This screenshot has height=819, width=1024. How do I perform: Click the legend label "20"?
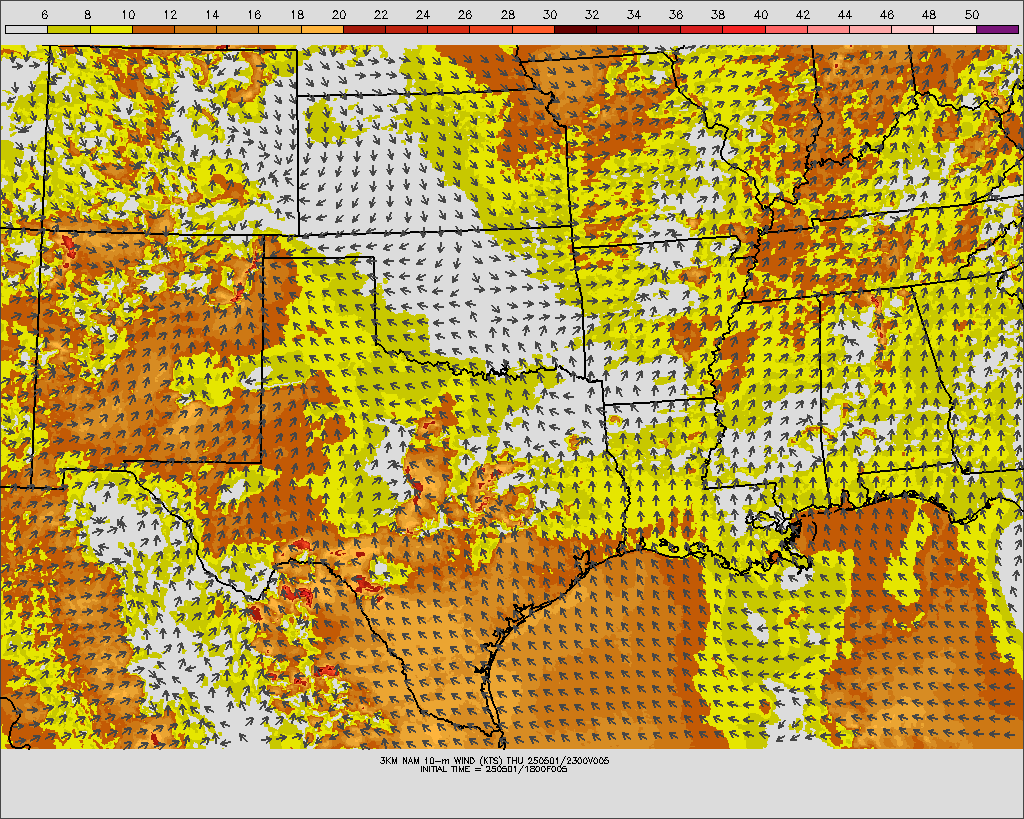(339, 15)
